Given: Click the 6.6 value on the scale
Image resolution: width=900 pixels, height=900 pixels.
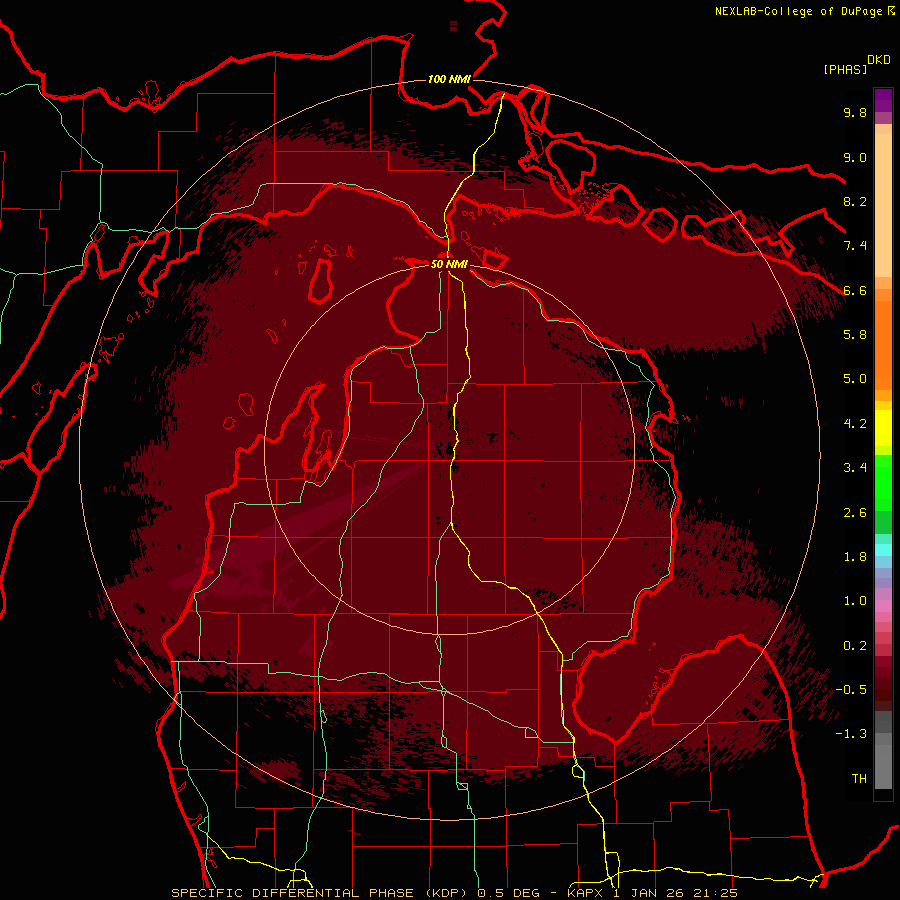Looking at the screenshot, I should 855,290.
